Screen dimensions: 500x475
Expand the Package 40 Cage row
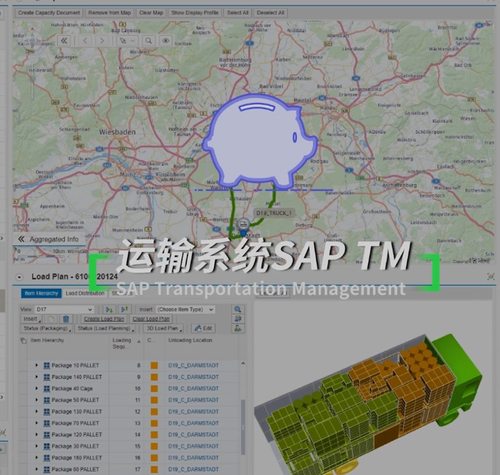tap(37, 389)
